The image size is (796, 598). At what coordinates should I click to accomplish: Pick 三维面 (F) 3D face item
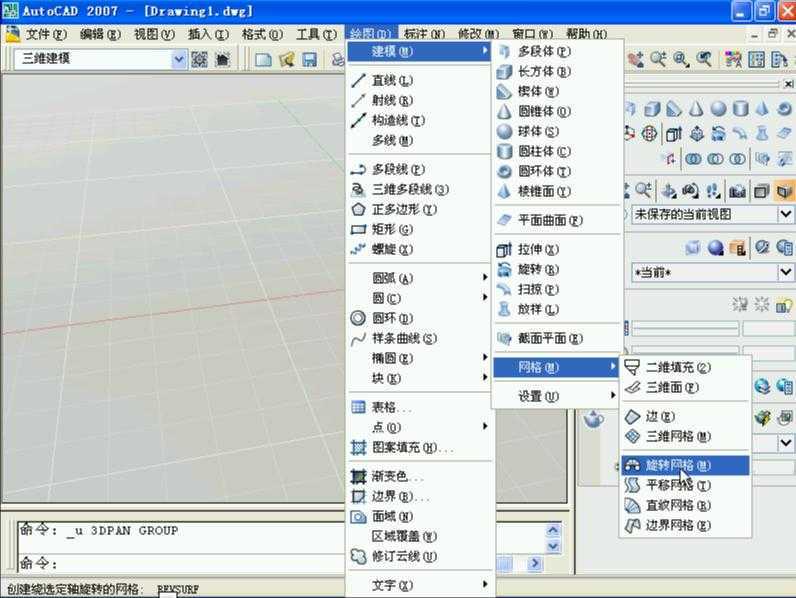685,387
